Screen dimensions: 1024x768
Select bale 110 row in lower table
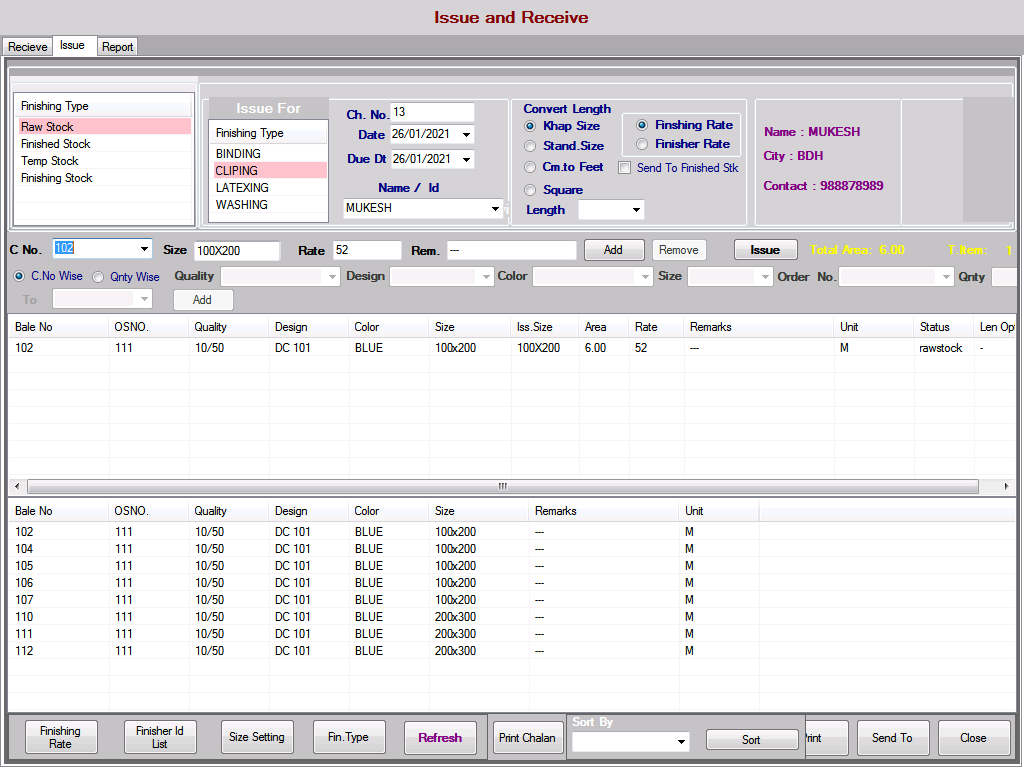click(x=24, y=617)
